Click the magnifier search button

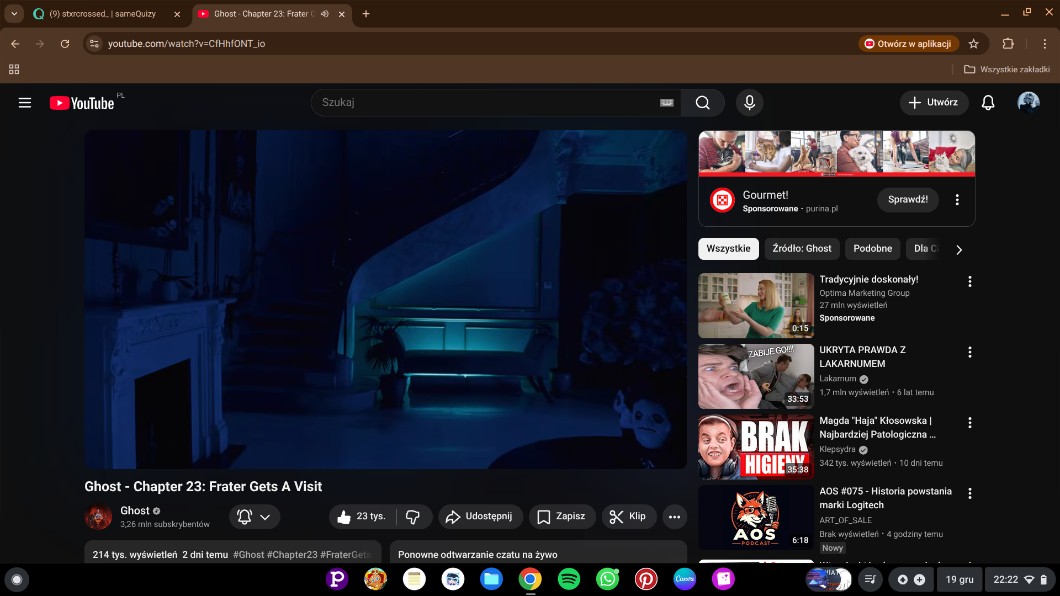(703, 103)
